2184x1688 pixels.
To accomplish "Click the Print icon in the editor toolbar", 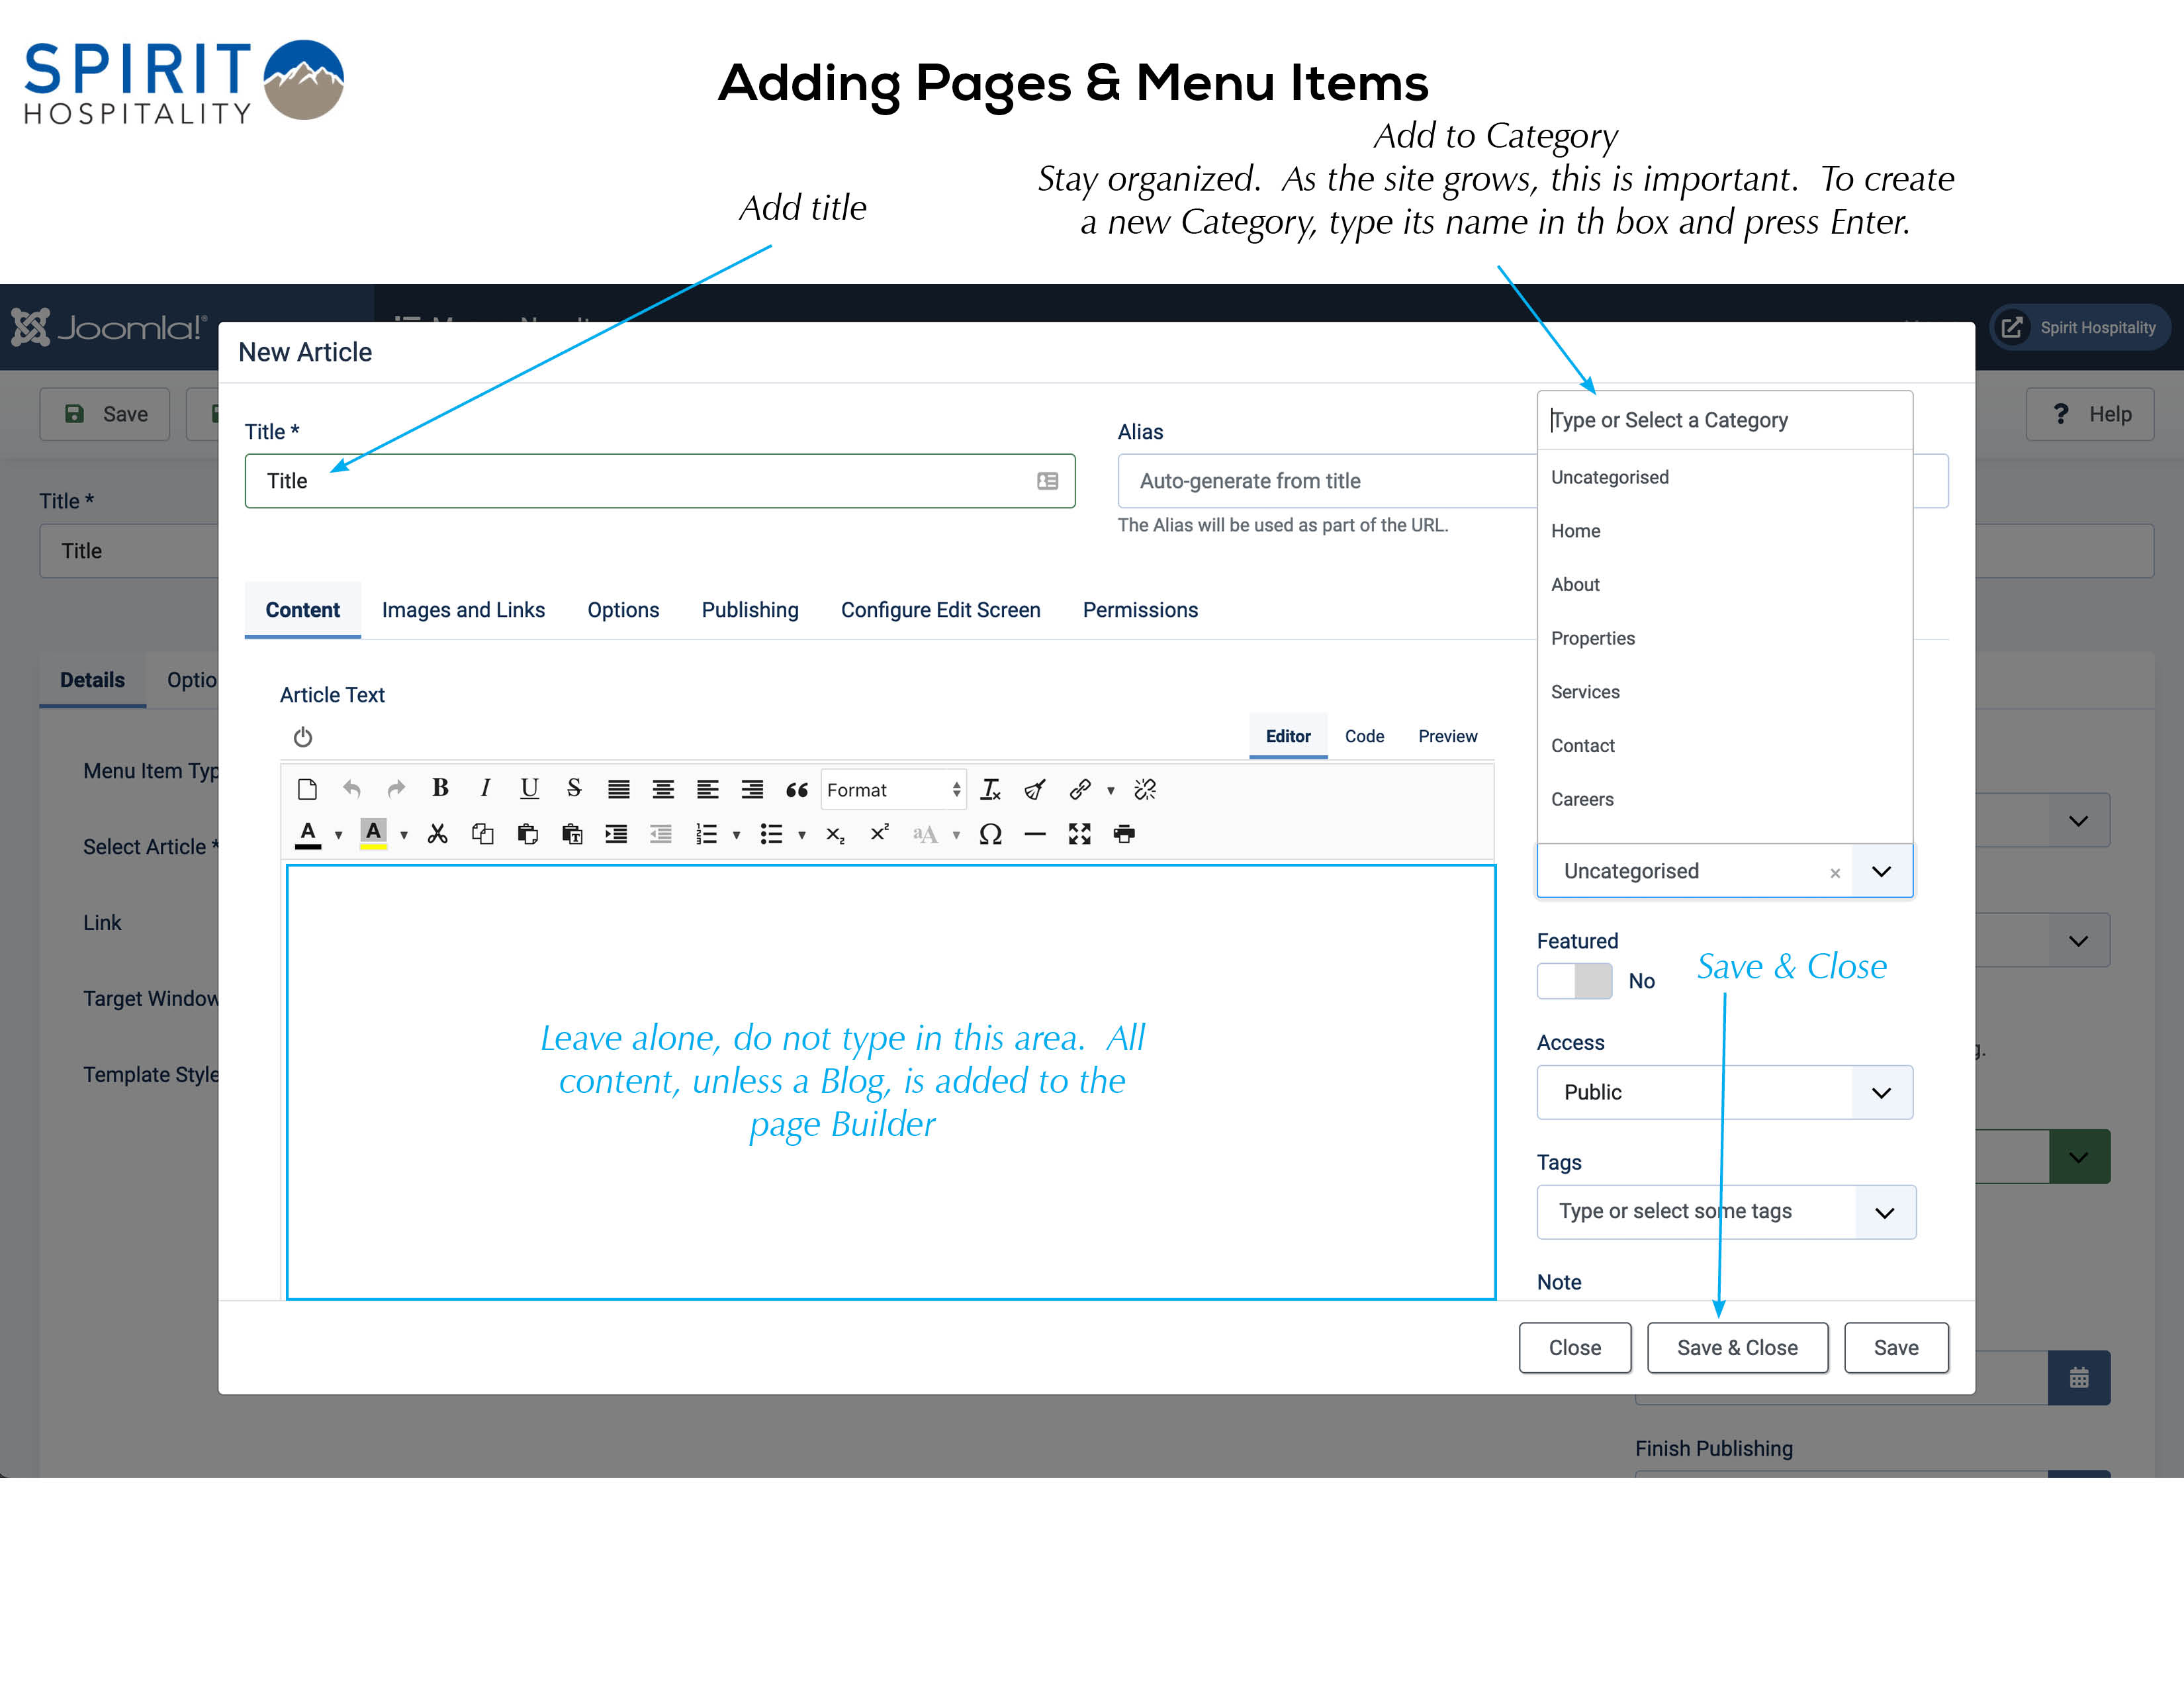I will (x=1124, y=834).
